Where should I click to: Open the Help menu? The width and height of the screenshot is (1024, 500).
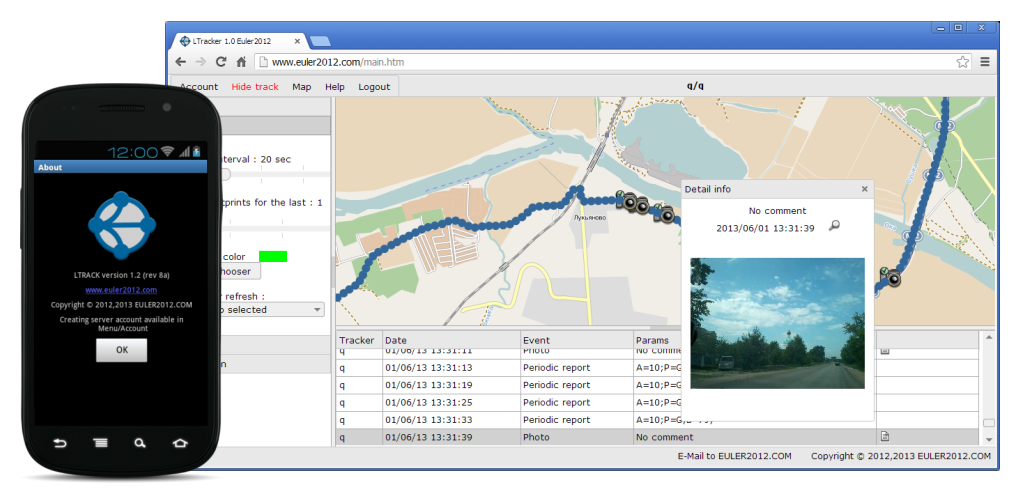335,87
